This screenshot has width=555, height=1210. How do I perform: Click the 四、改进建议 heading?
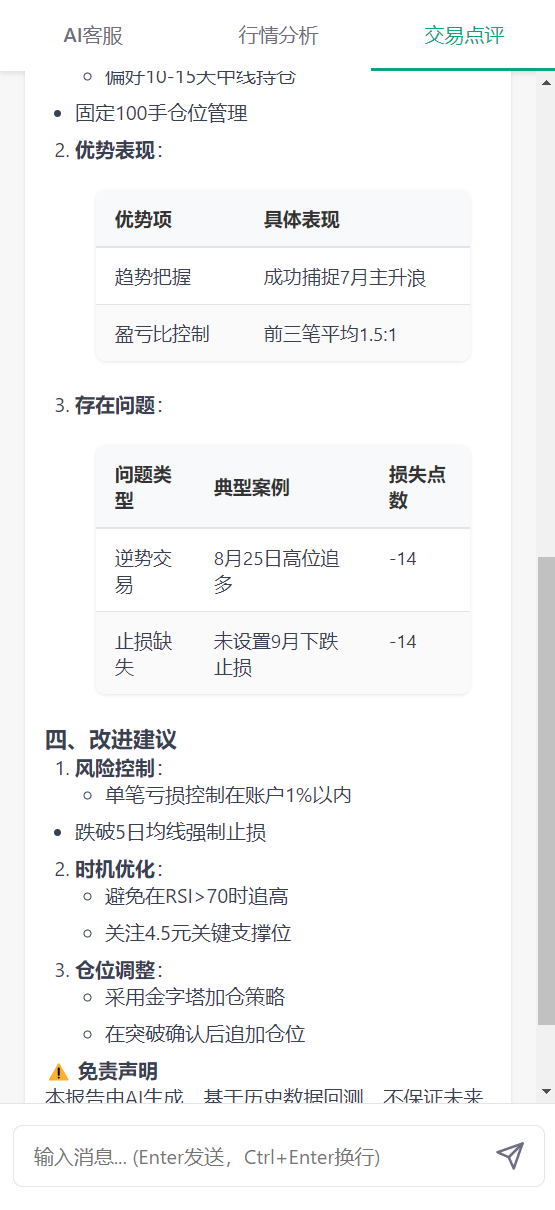[111, 740]
